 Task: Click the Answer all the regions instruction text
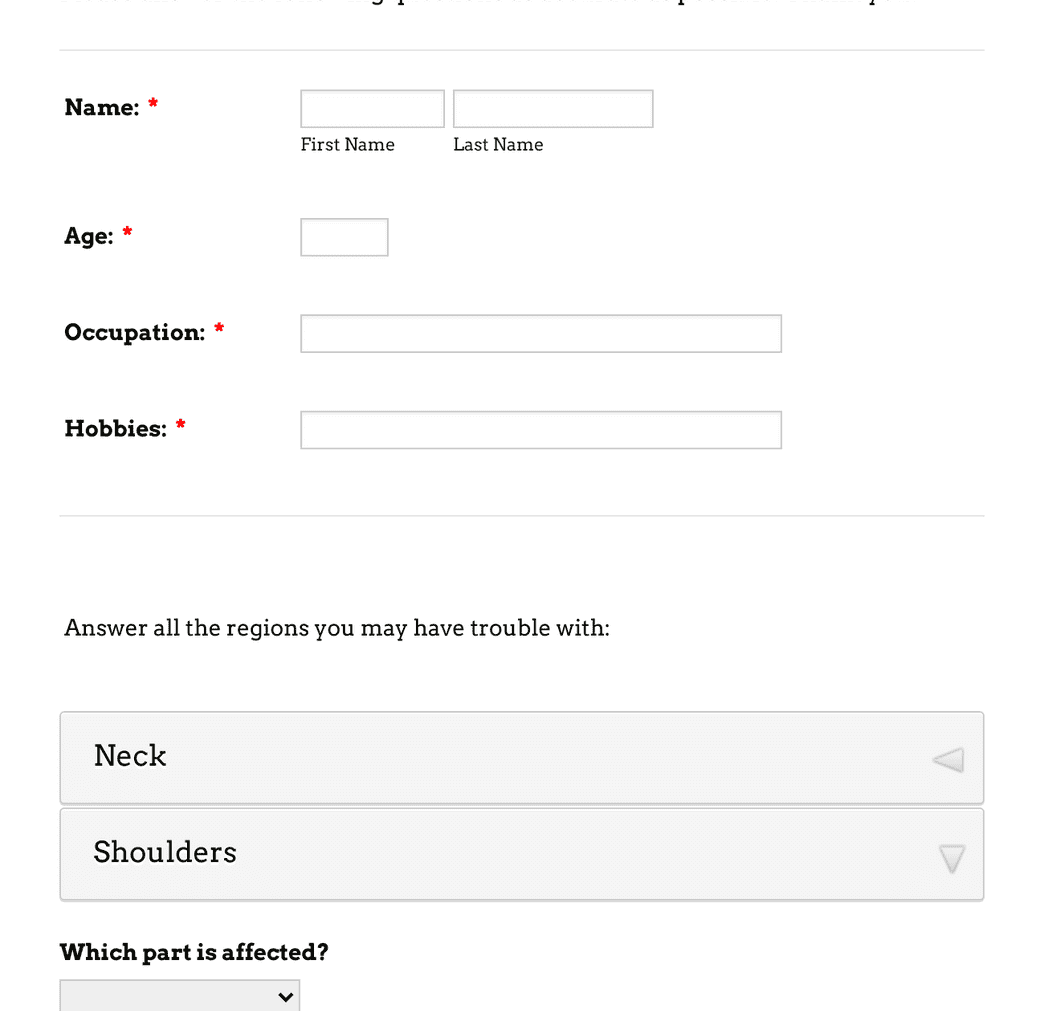click(336, 628)
